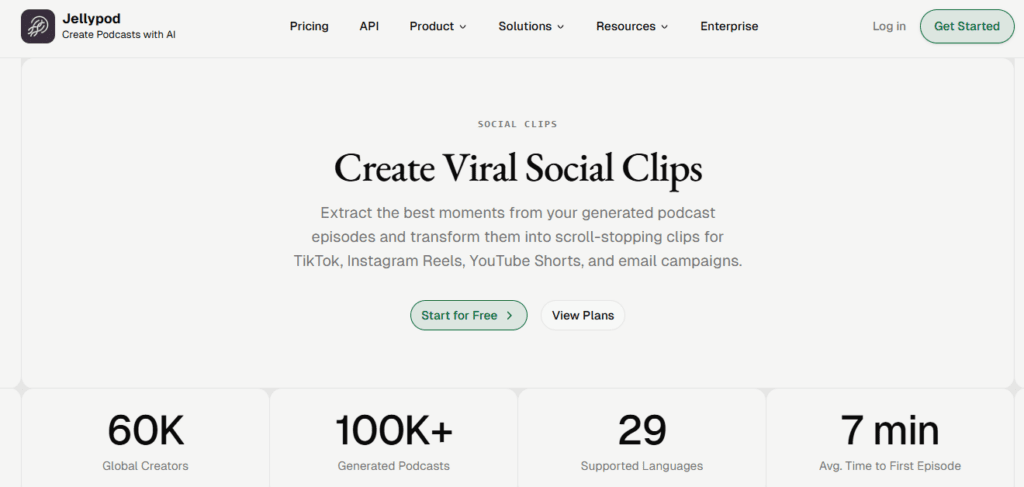The width and height of the screenshot is (1024, 487).
Task: Click the arrow in Start for Free
Action: click(509, 316)
